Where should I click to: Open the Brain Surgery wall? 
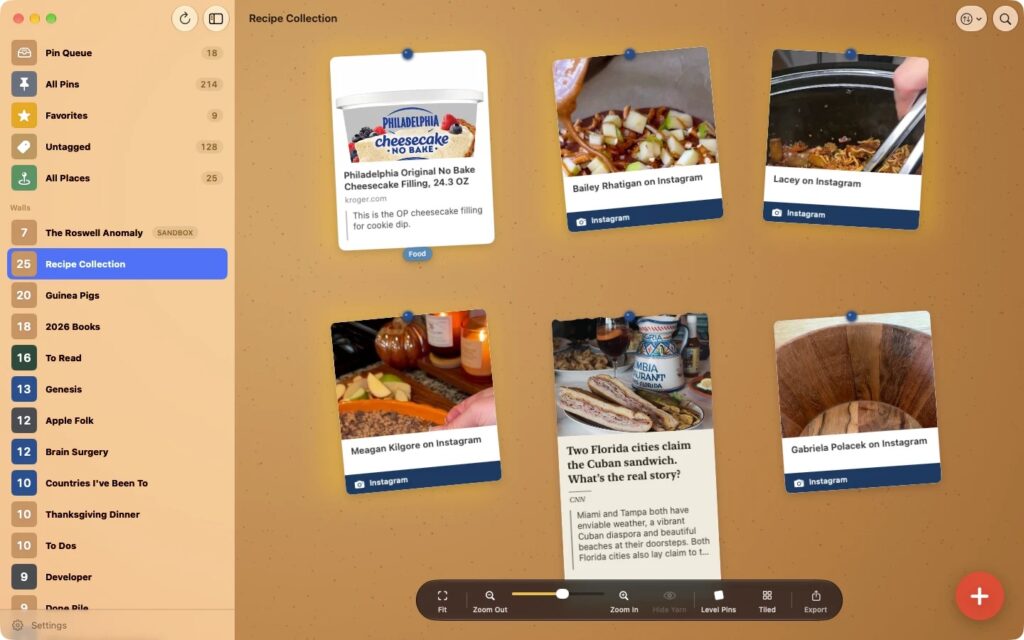[118, 452]
